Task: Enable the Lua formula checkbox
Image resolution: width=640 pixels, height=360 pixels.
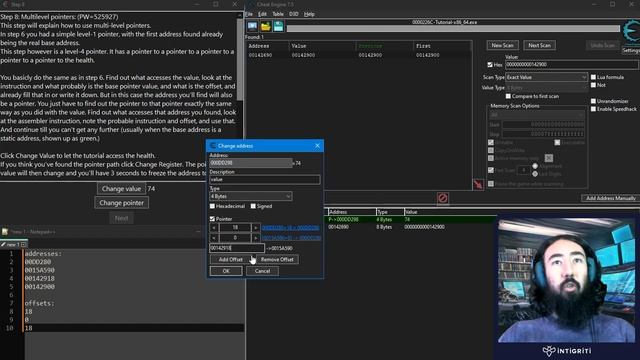Action: (593, 77)
